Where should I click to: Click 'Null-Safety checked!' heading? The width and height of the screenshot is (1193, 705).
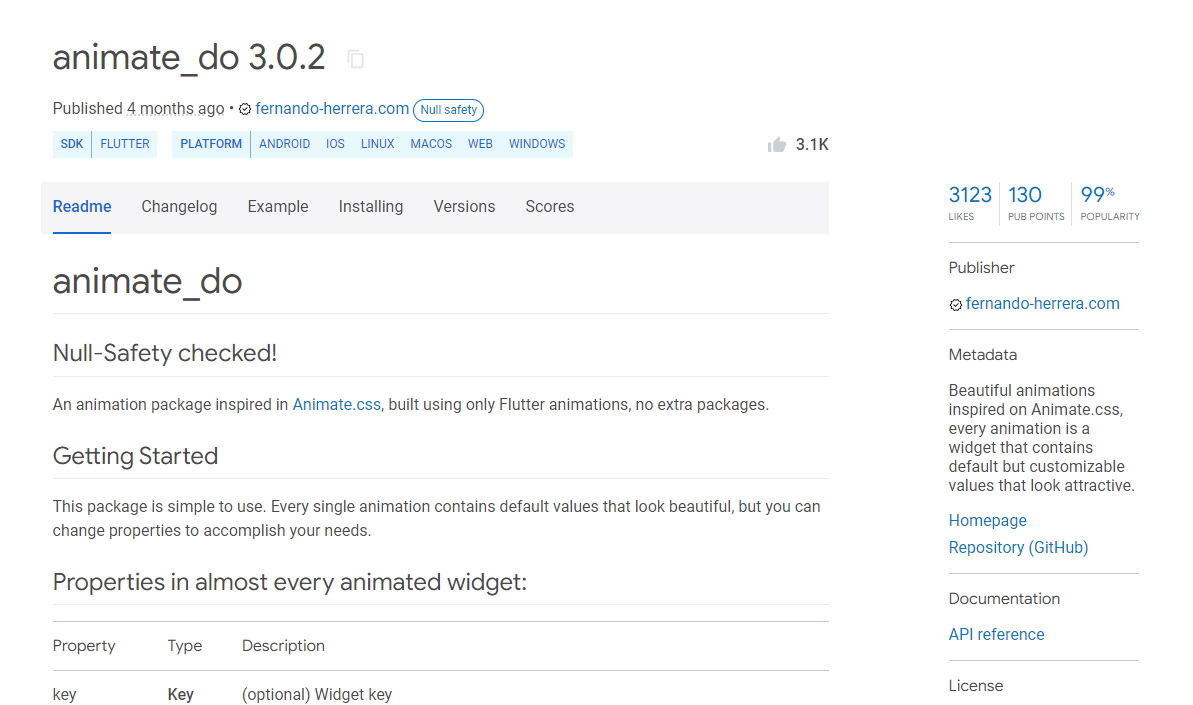(x=164, y=353)
